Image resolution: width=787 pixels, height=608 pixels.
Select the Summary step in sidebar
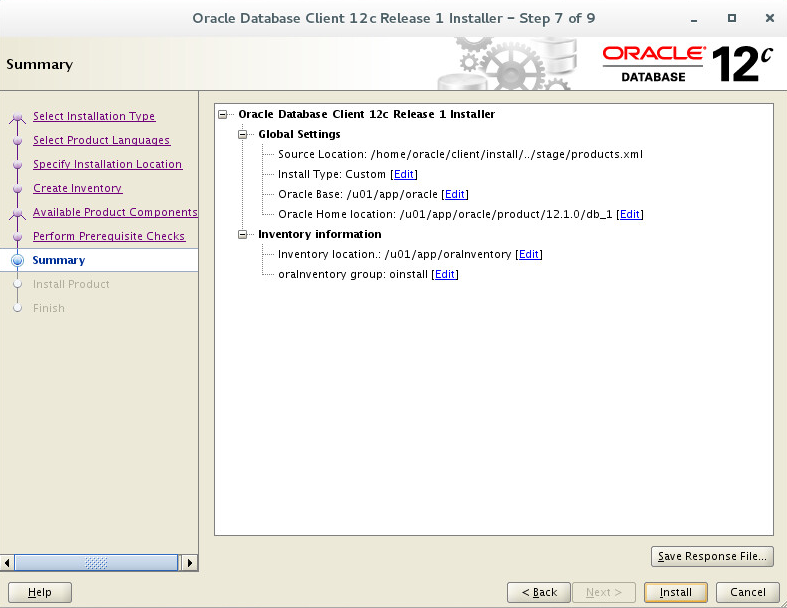[x=59, y=260]
